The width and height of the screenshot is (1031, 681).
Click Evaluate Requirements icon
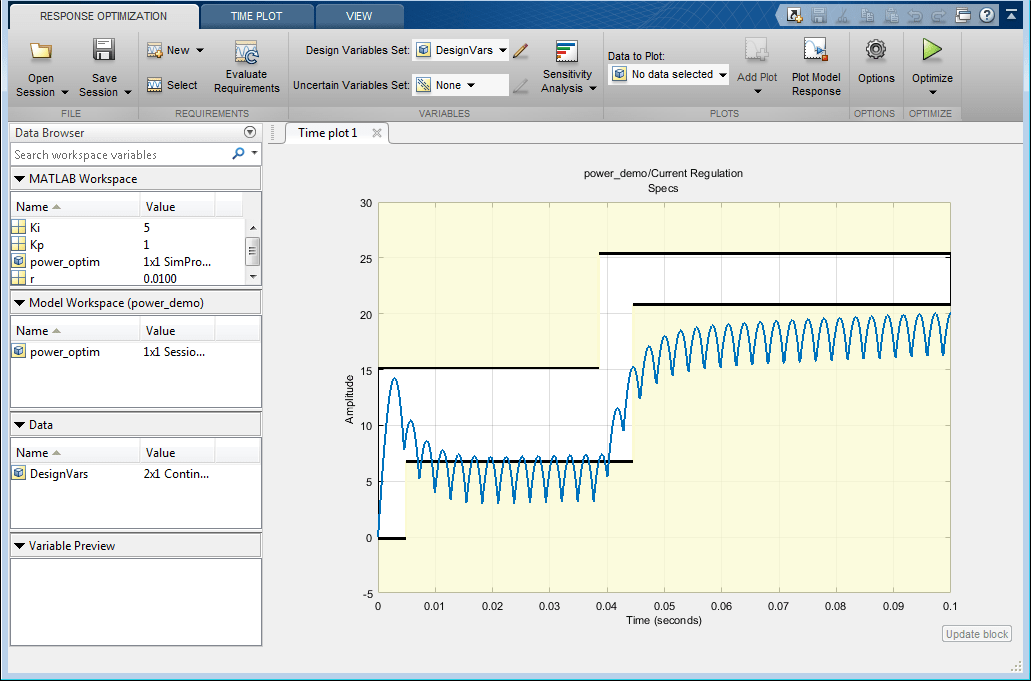[x=246, y=54]
